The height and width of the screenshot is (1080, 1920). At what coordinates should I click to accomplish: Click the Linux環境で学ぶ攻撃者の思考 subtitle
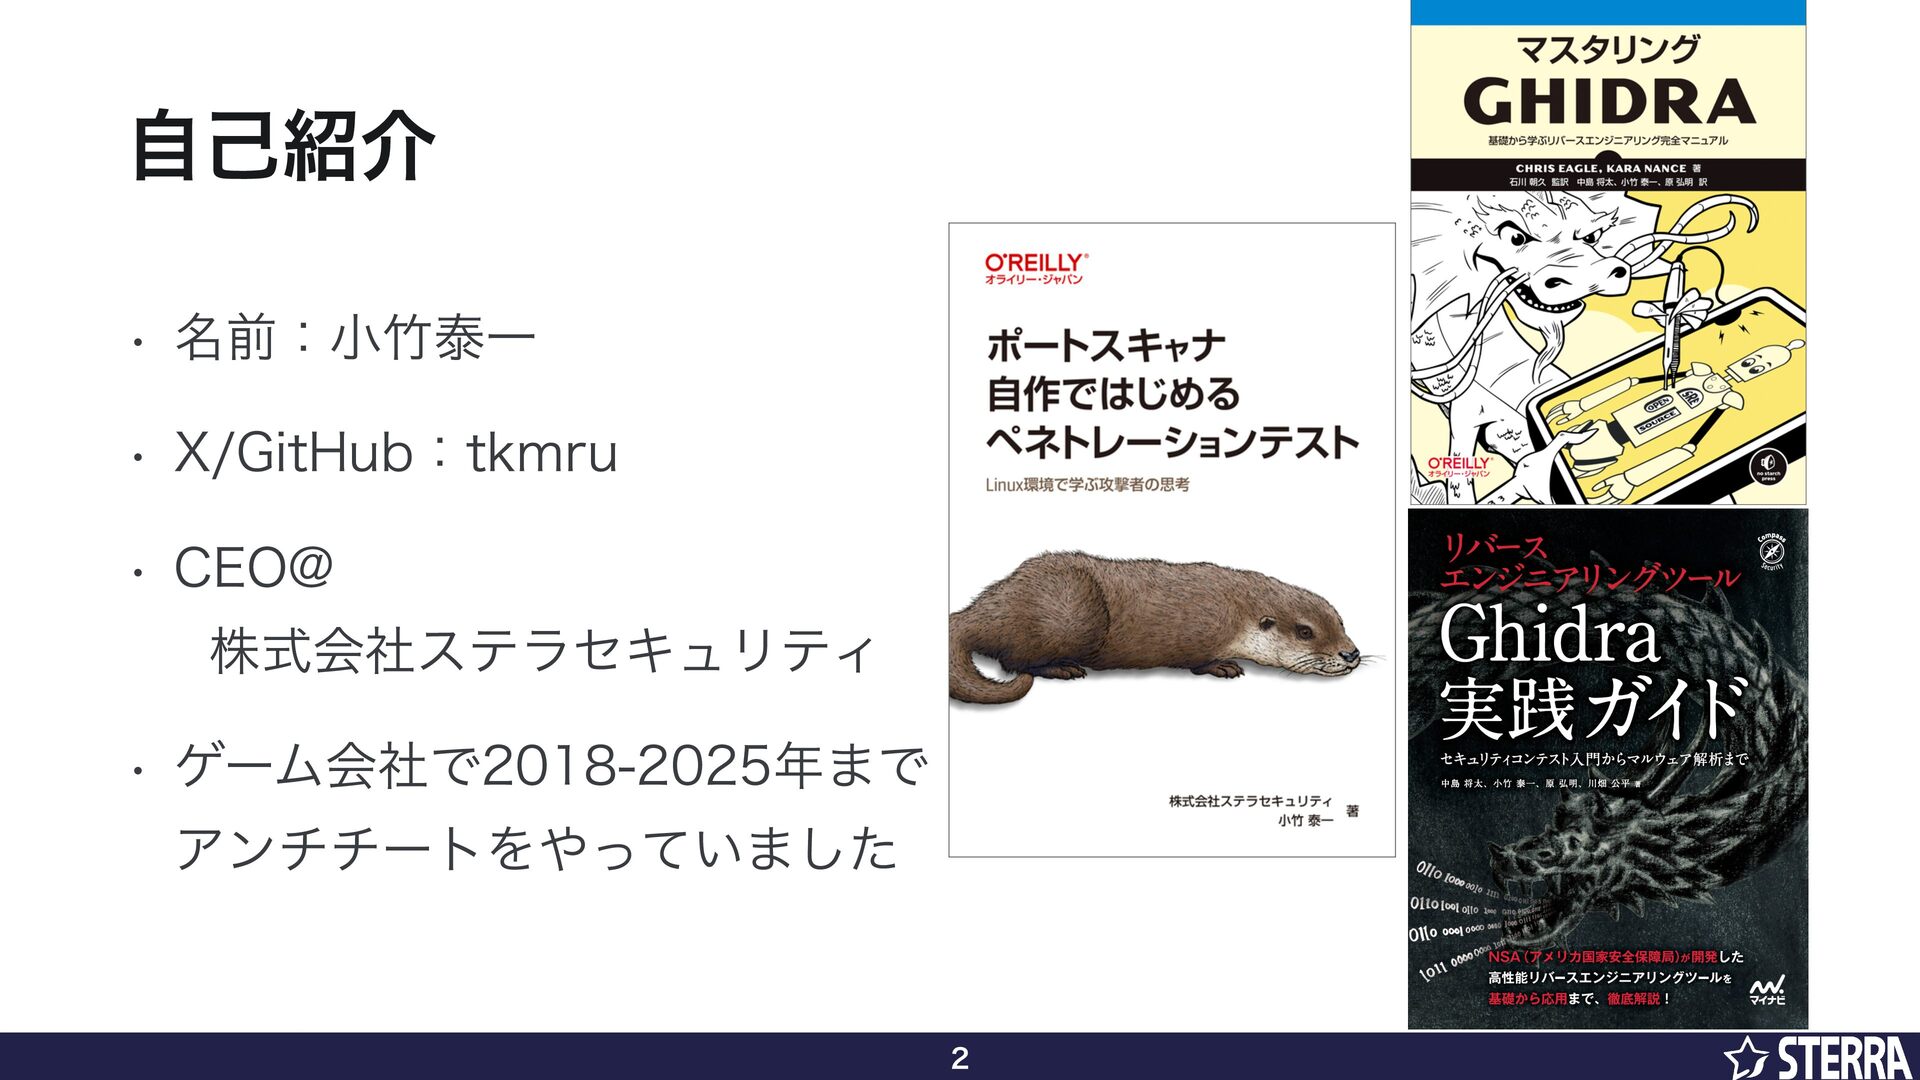(x=1087, y=485)
